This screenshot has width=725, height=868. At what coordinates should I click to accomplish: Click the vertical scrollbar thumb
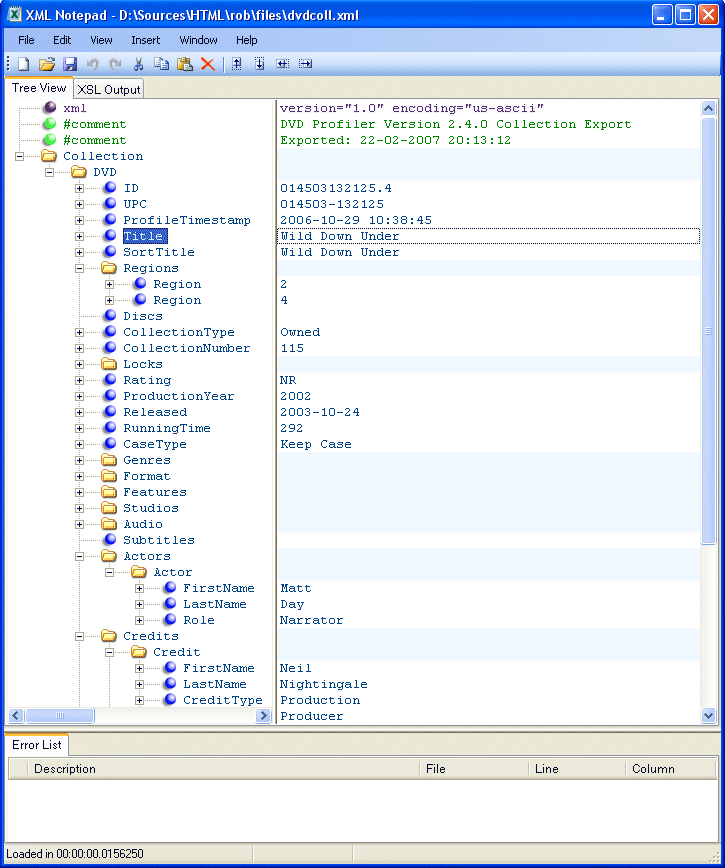(x=708, y=330)
